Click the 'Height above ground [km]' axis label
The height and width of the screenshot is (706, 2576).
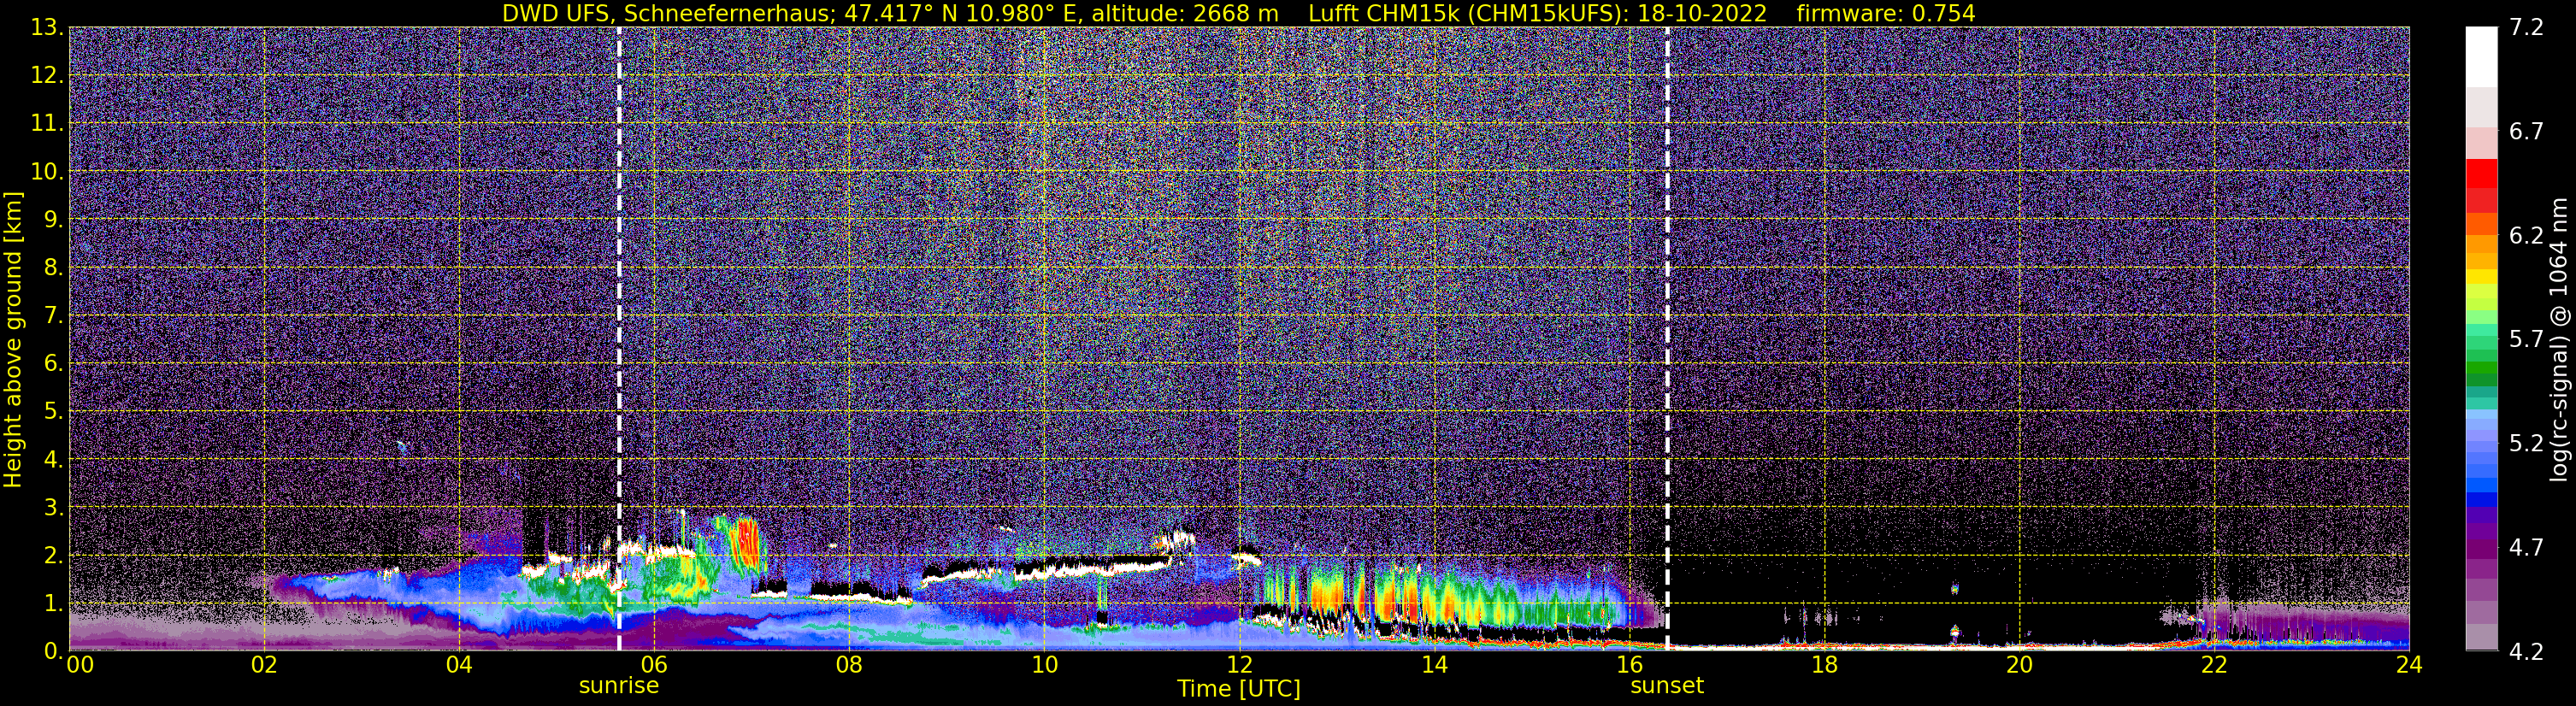[x=13, y=339]
